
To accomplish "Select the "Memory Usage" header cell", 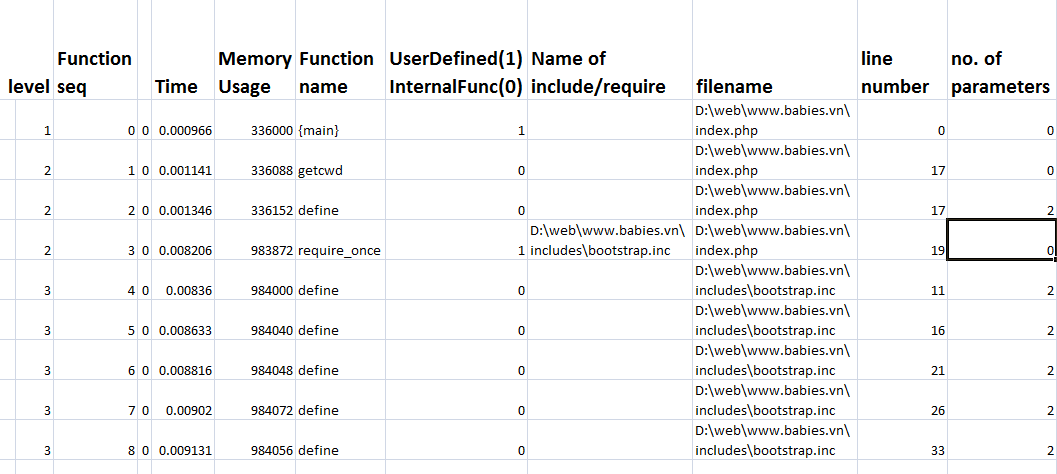I will (254, 72).
